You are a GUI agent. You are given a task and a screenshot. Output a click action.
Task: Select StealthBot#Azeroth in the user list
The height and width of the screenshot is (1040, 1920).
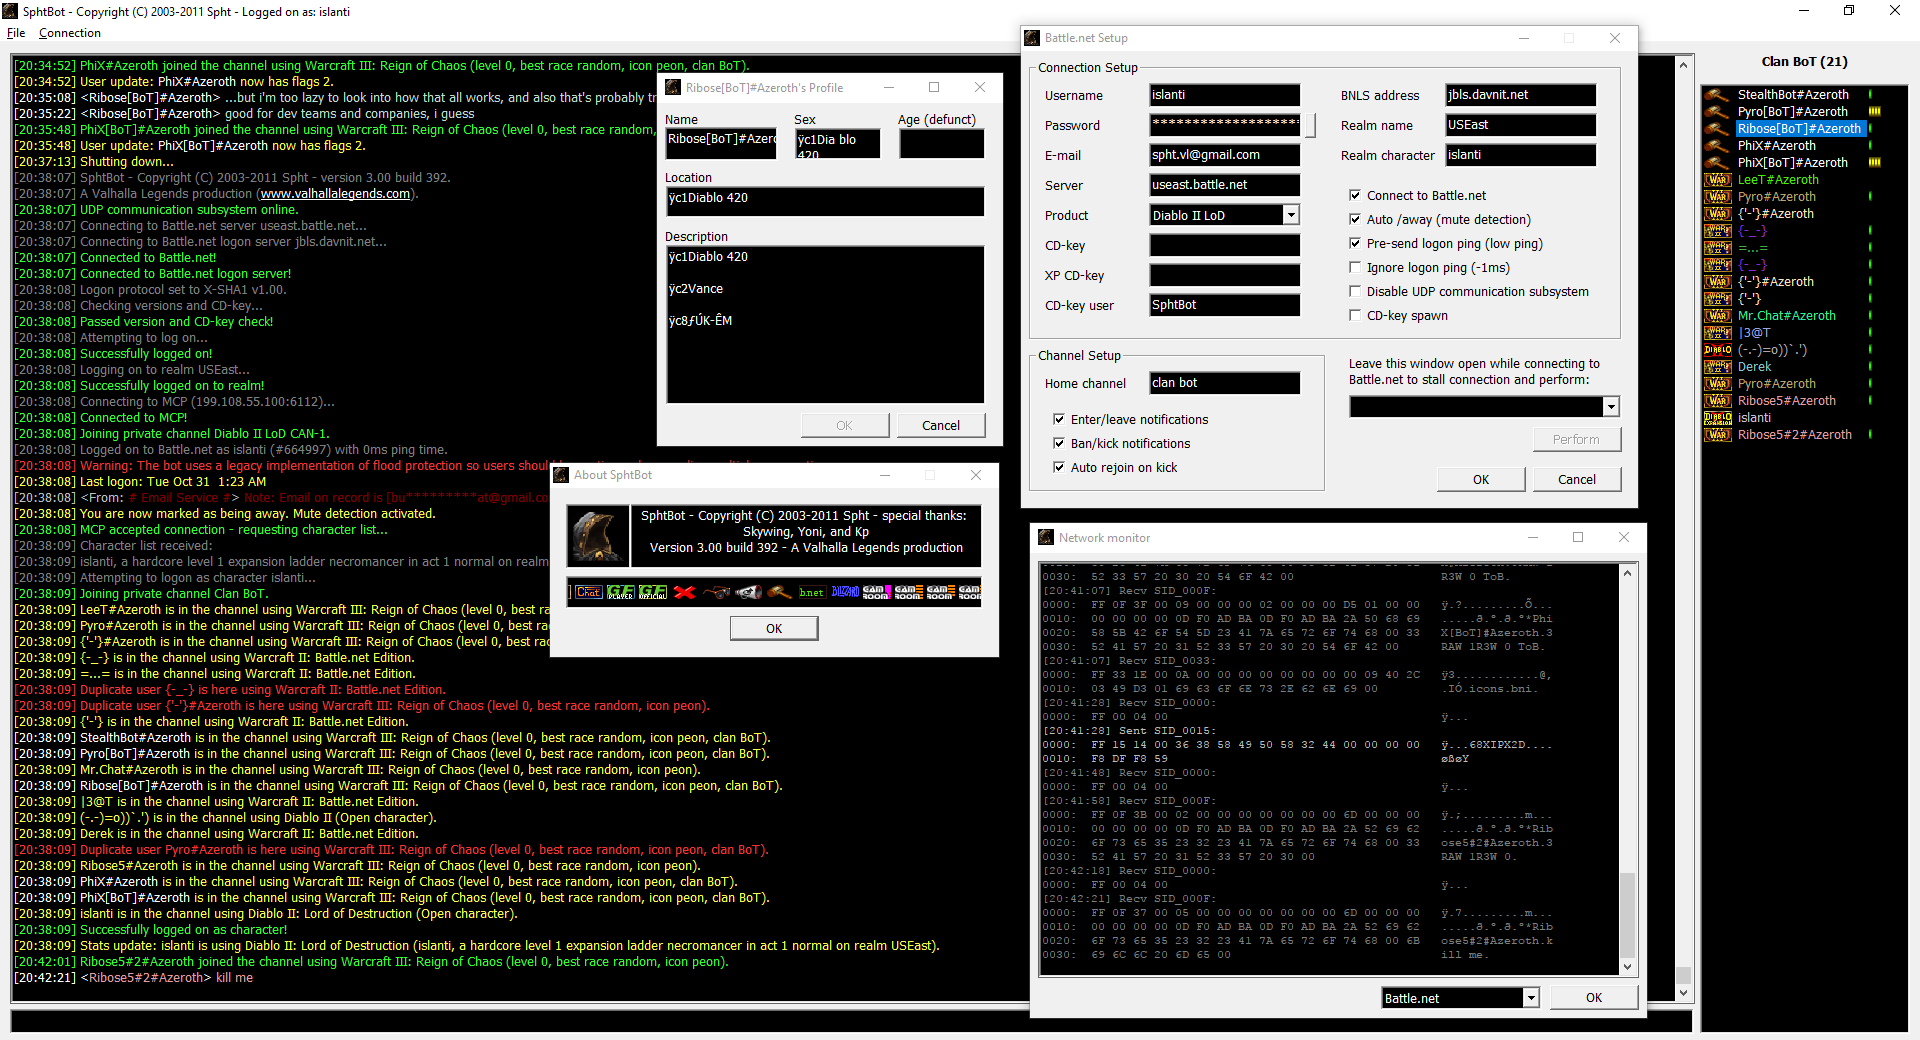(1793, 95)
